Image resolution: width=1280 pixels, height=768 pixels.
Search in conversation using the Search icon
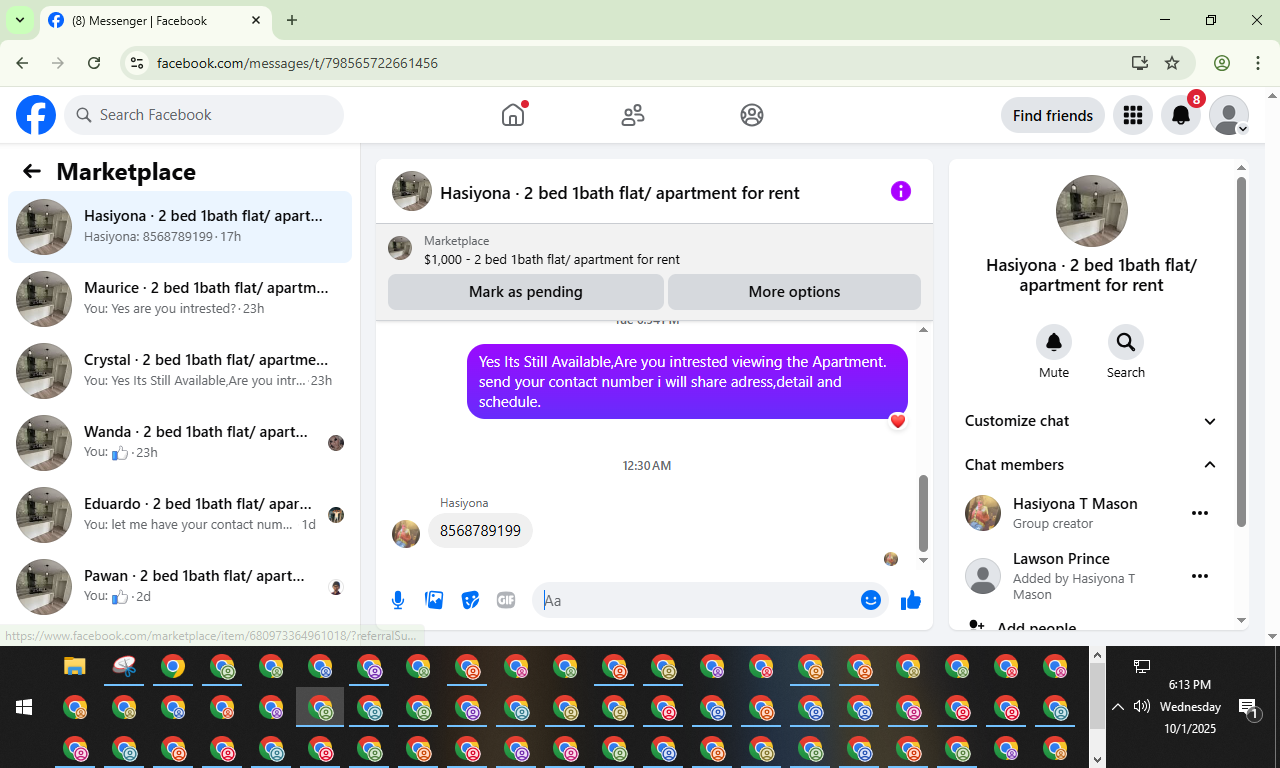tap(1126, 343)
